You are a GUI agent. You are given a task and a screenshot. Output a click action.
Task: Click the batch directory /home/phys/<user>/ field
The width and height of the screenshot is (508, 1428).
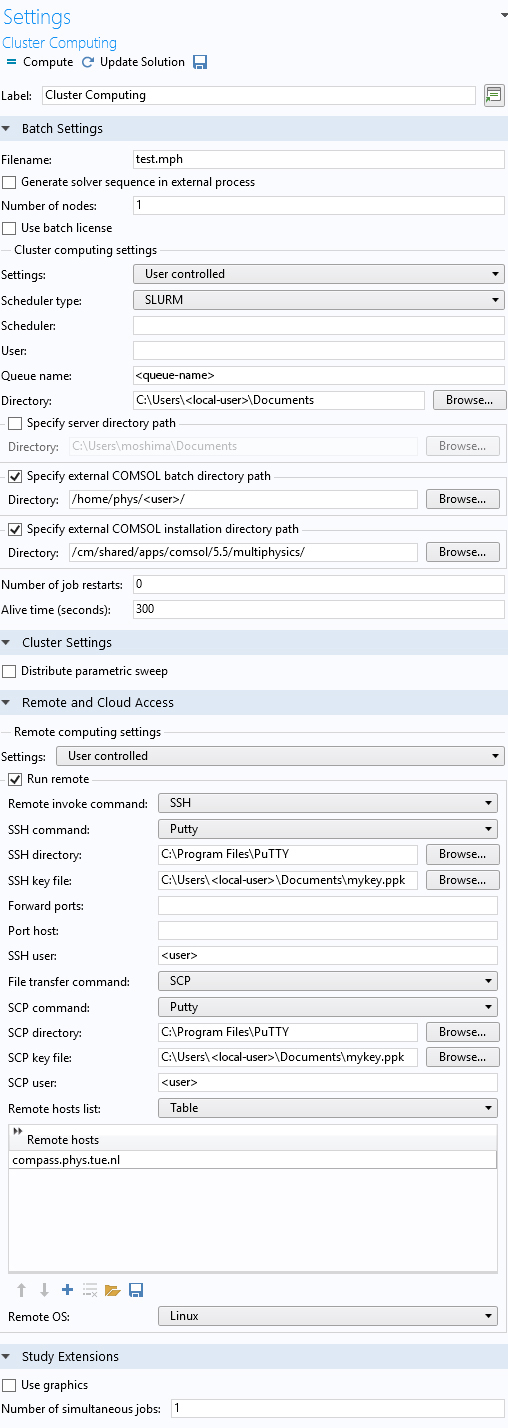coord(242,499)
